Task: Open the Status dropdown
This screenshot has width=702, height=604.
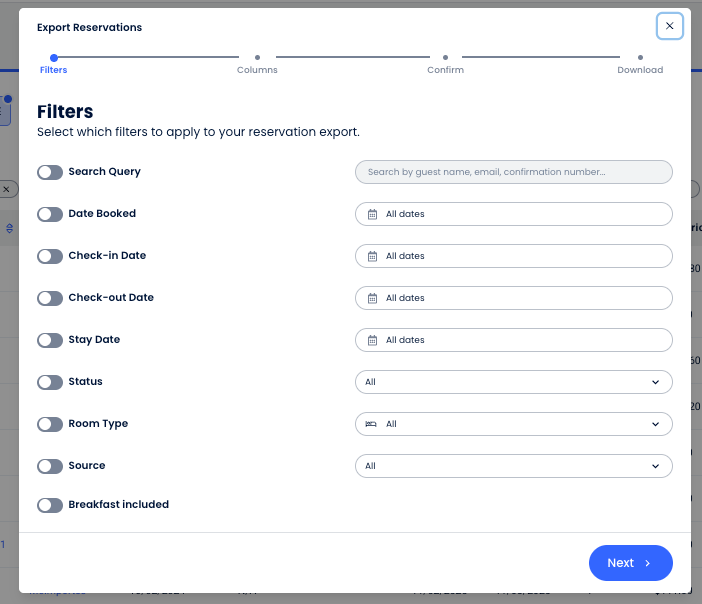Action: pyautogui.click(x=513, y=382)
